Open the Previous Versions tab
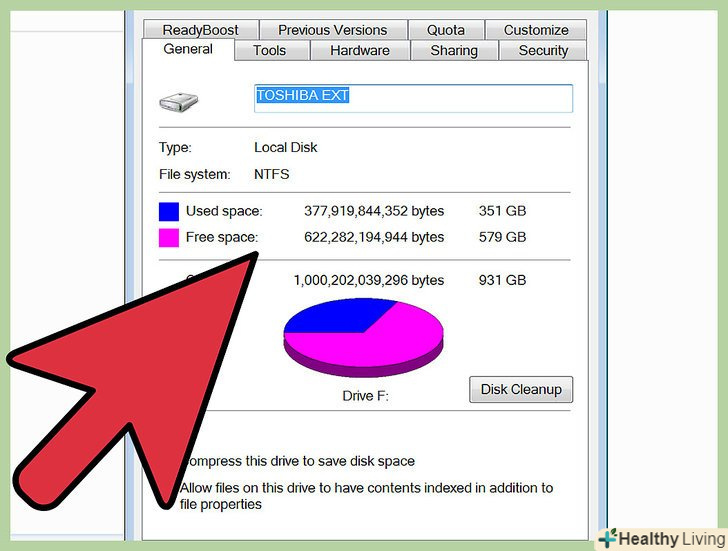728x551 pixels. 333,30
